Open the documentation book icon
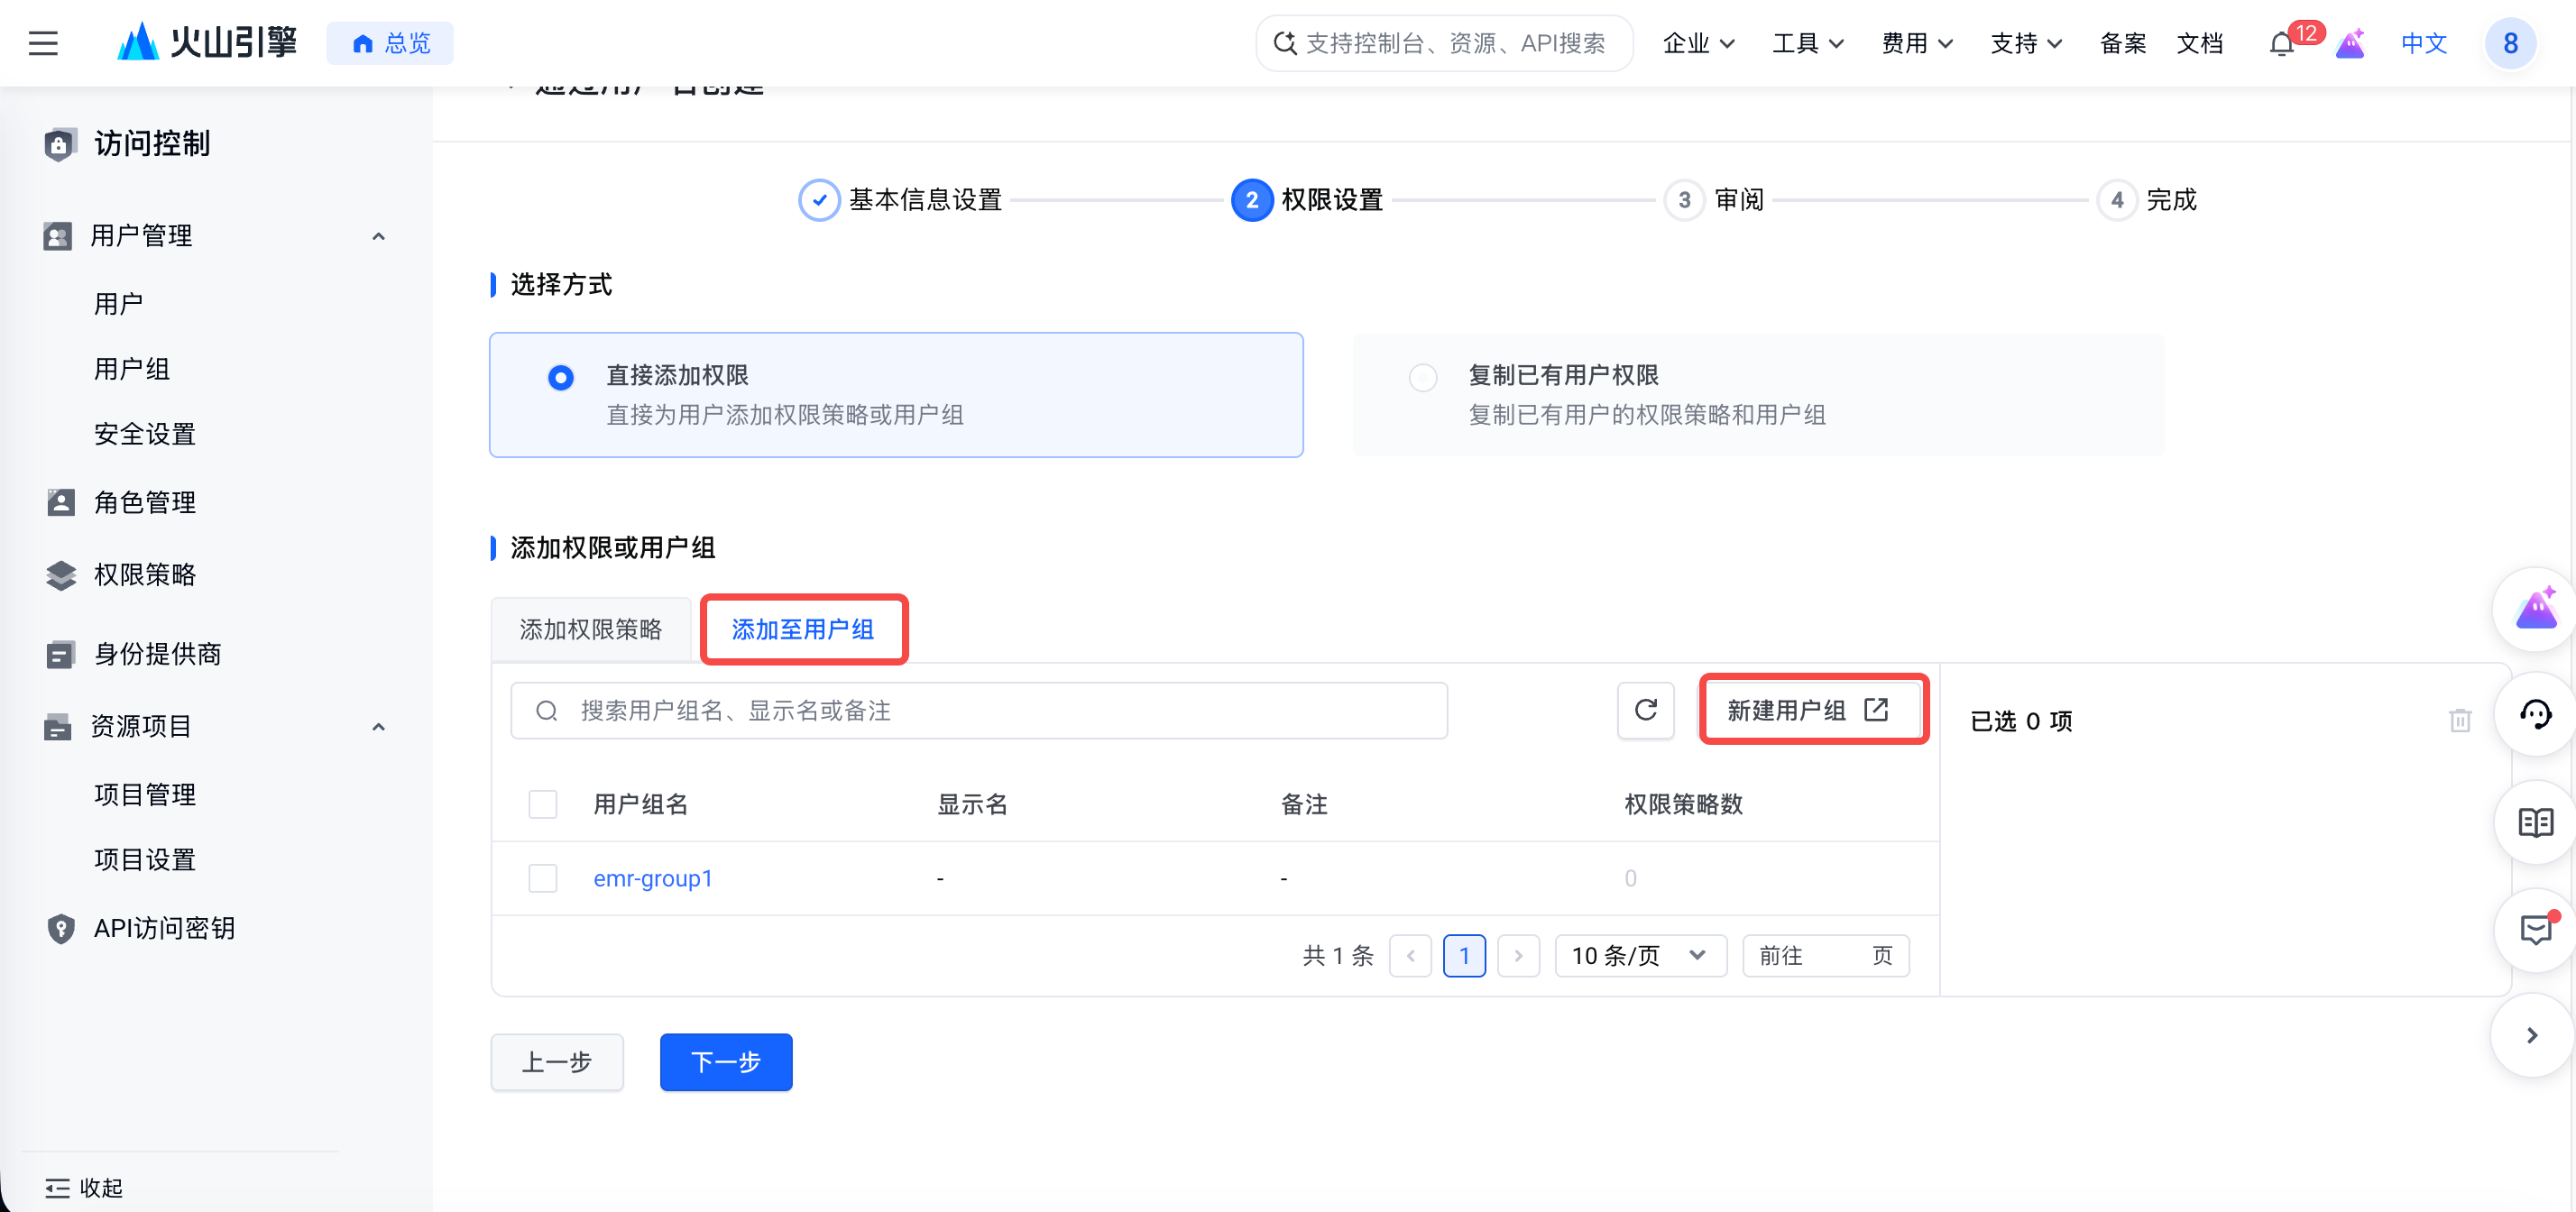 click(x=2535, y=822)
